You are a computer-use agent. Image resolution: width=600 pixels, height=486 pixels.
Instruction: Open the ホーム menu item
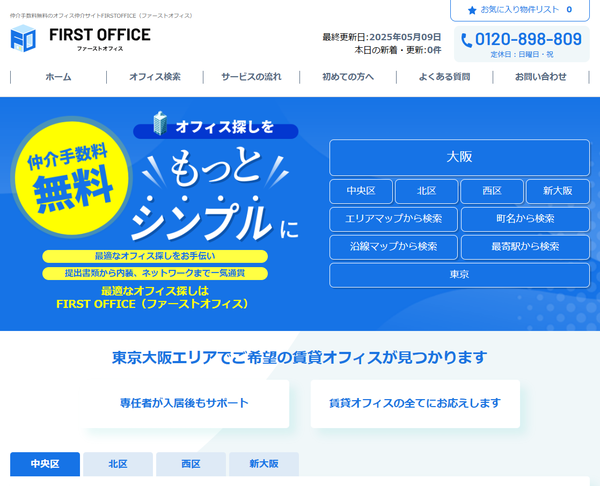point(58,77)
